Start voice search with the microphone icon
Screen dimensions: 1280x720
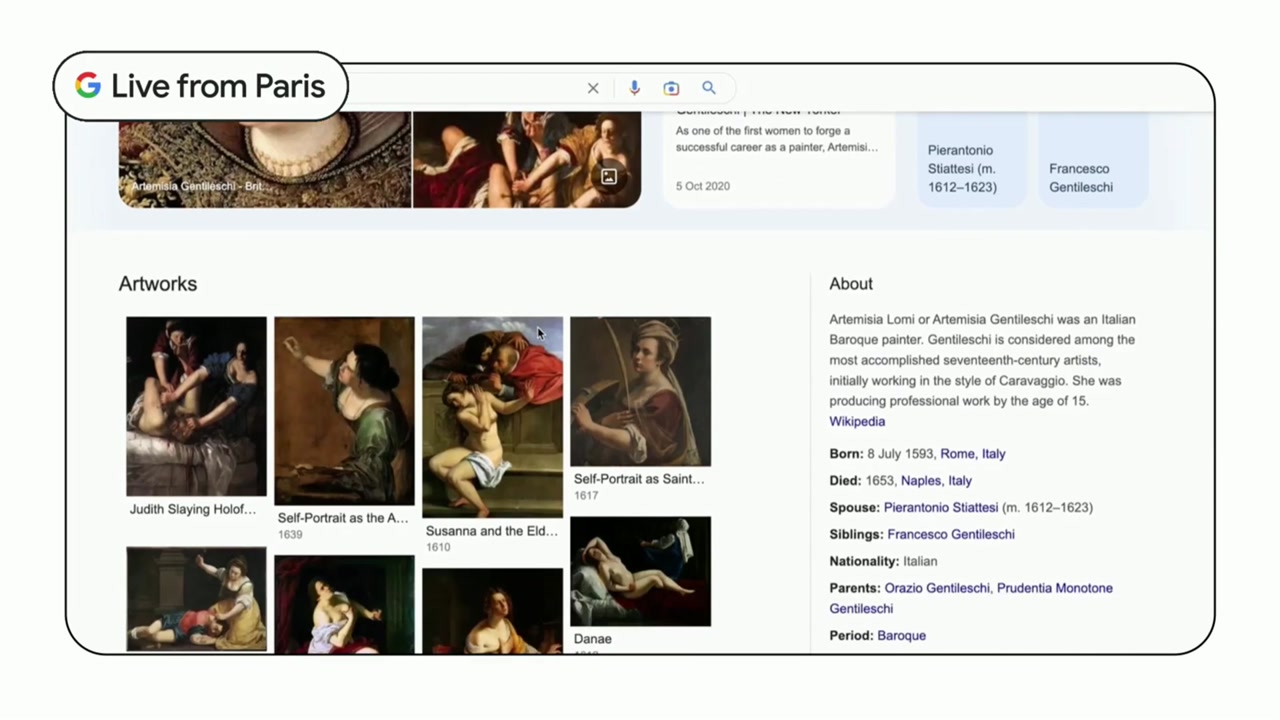coord(634,88)
